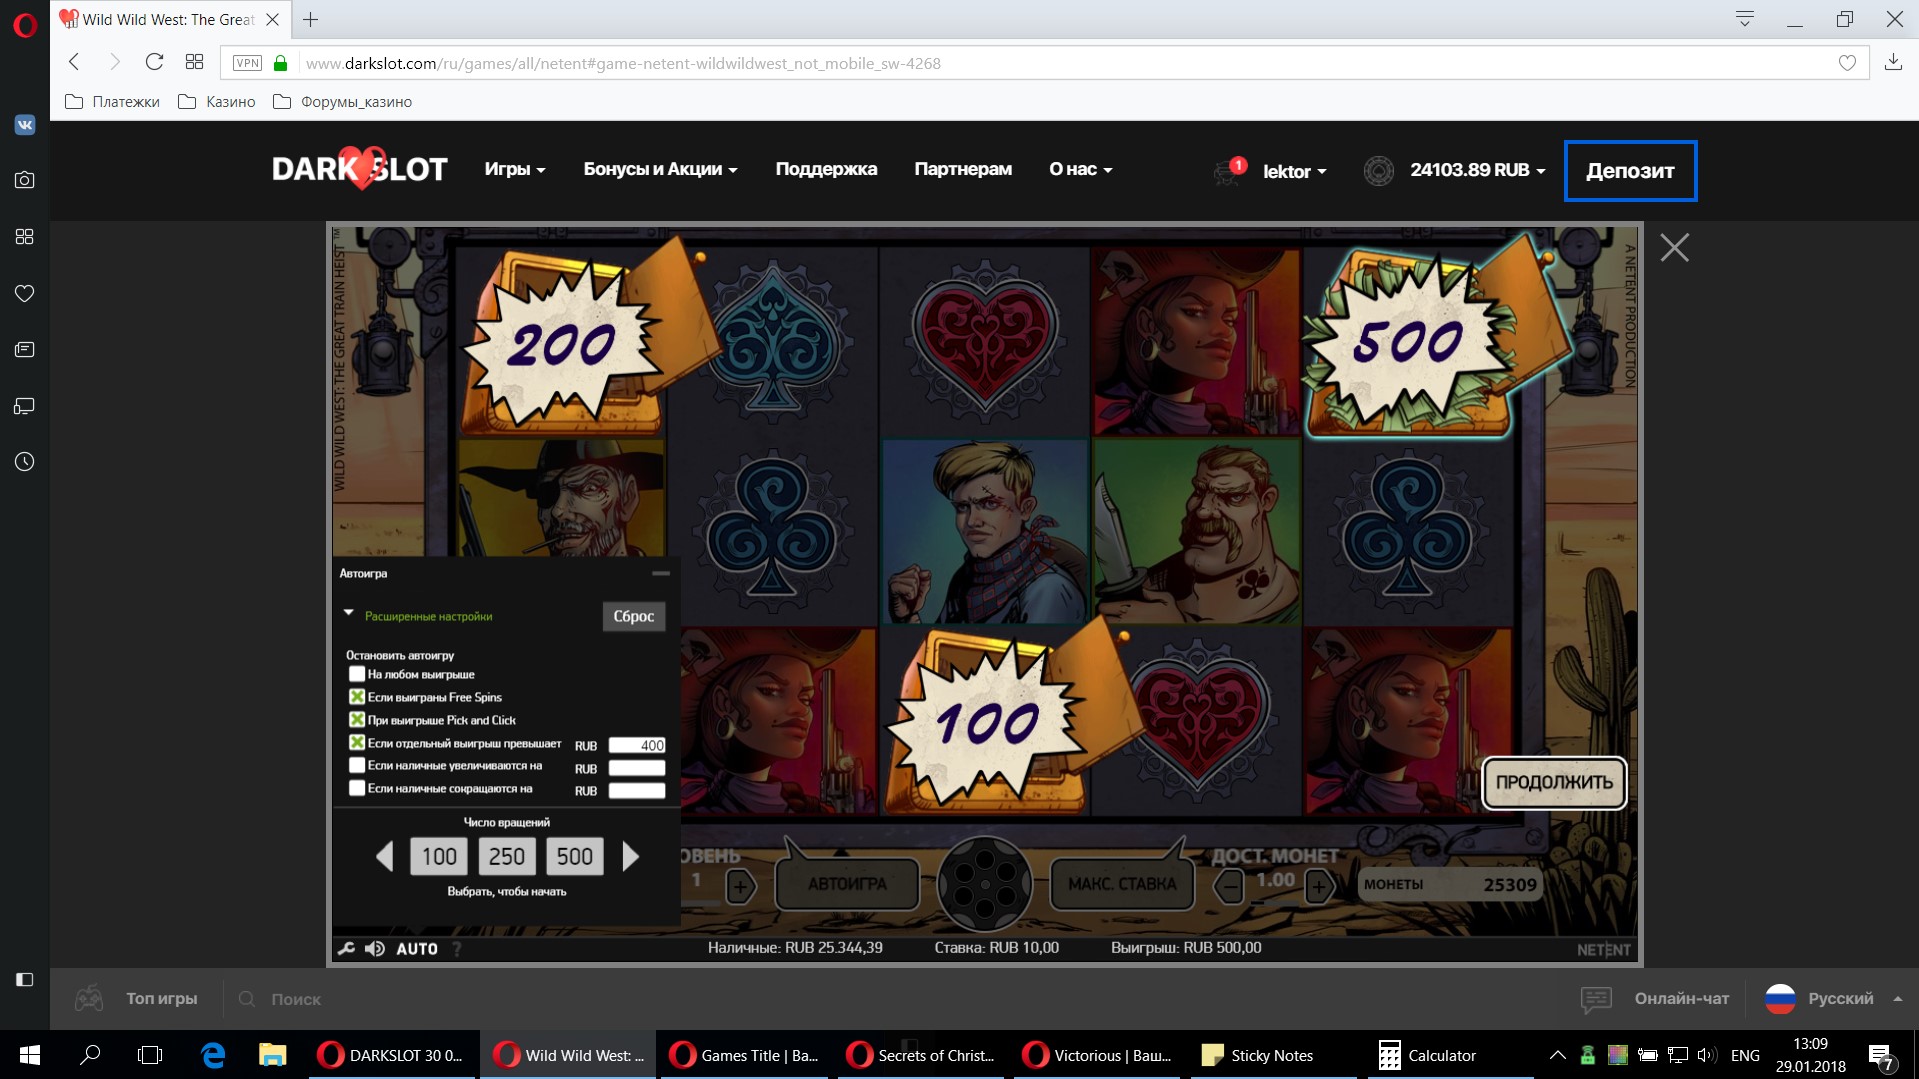Close the game overlay with X

coord(1675,247)
